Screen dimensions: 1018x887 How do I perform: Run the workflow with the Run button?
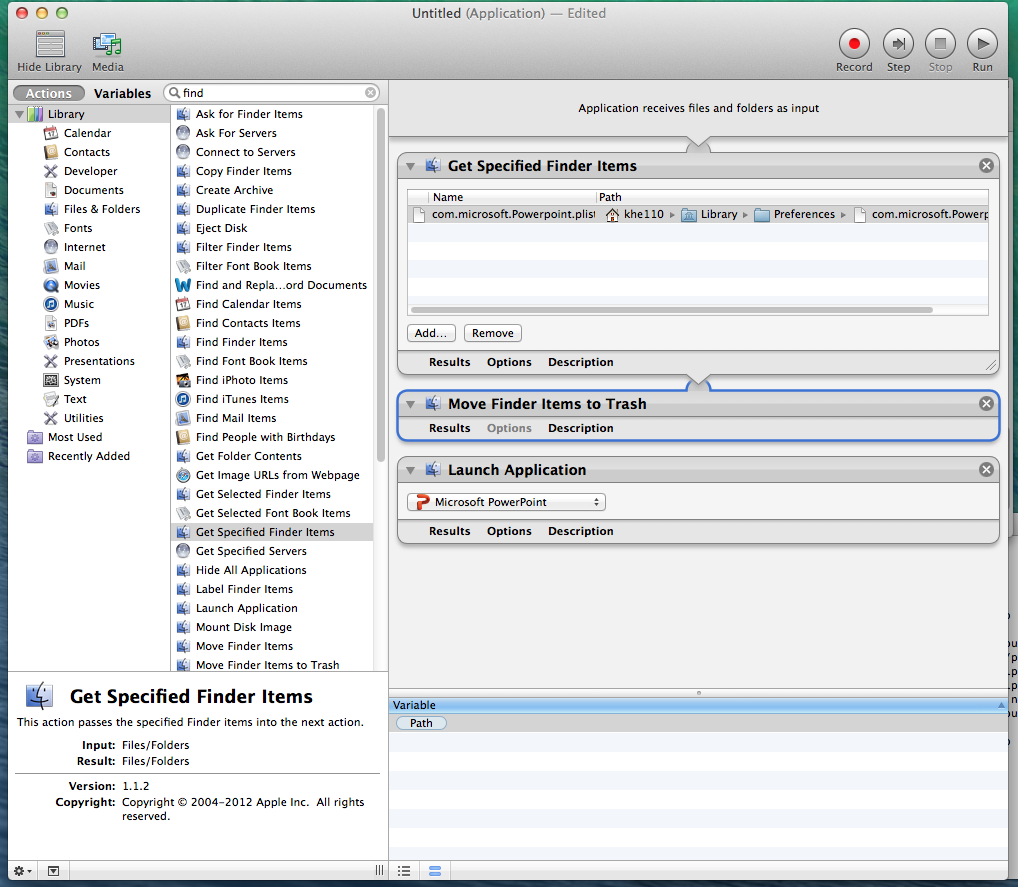982,44
